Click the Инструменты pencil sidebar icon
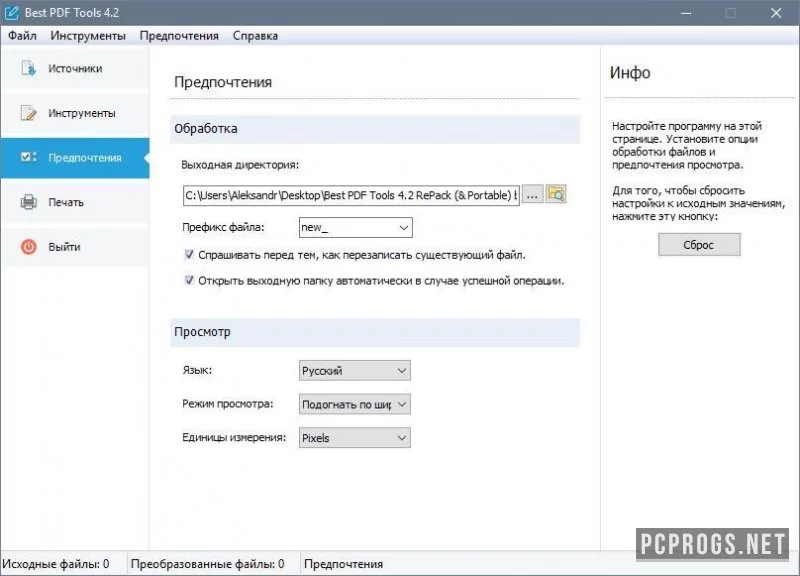800x576 pixels. coord(29,113)
